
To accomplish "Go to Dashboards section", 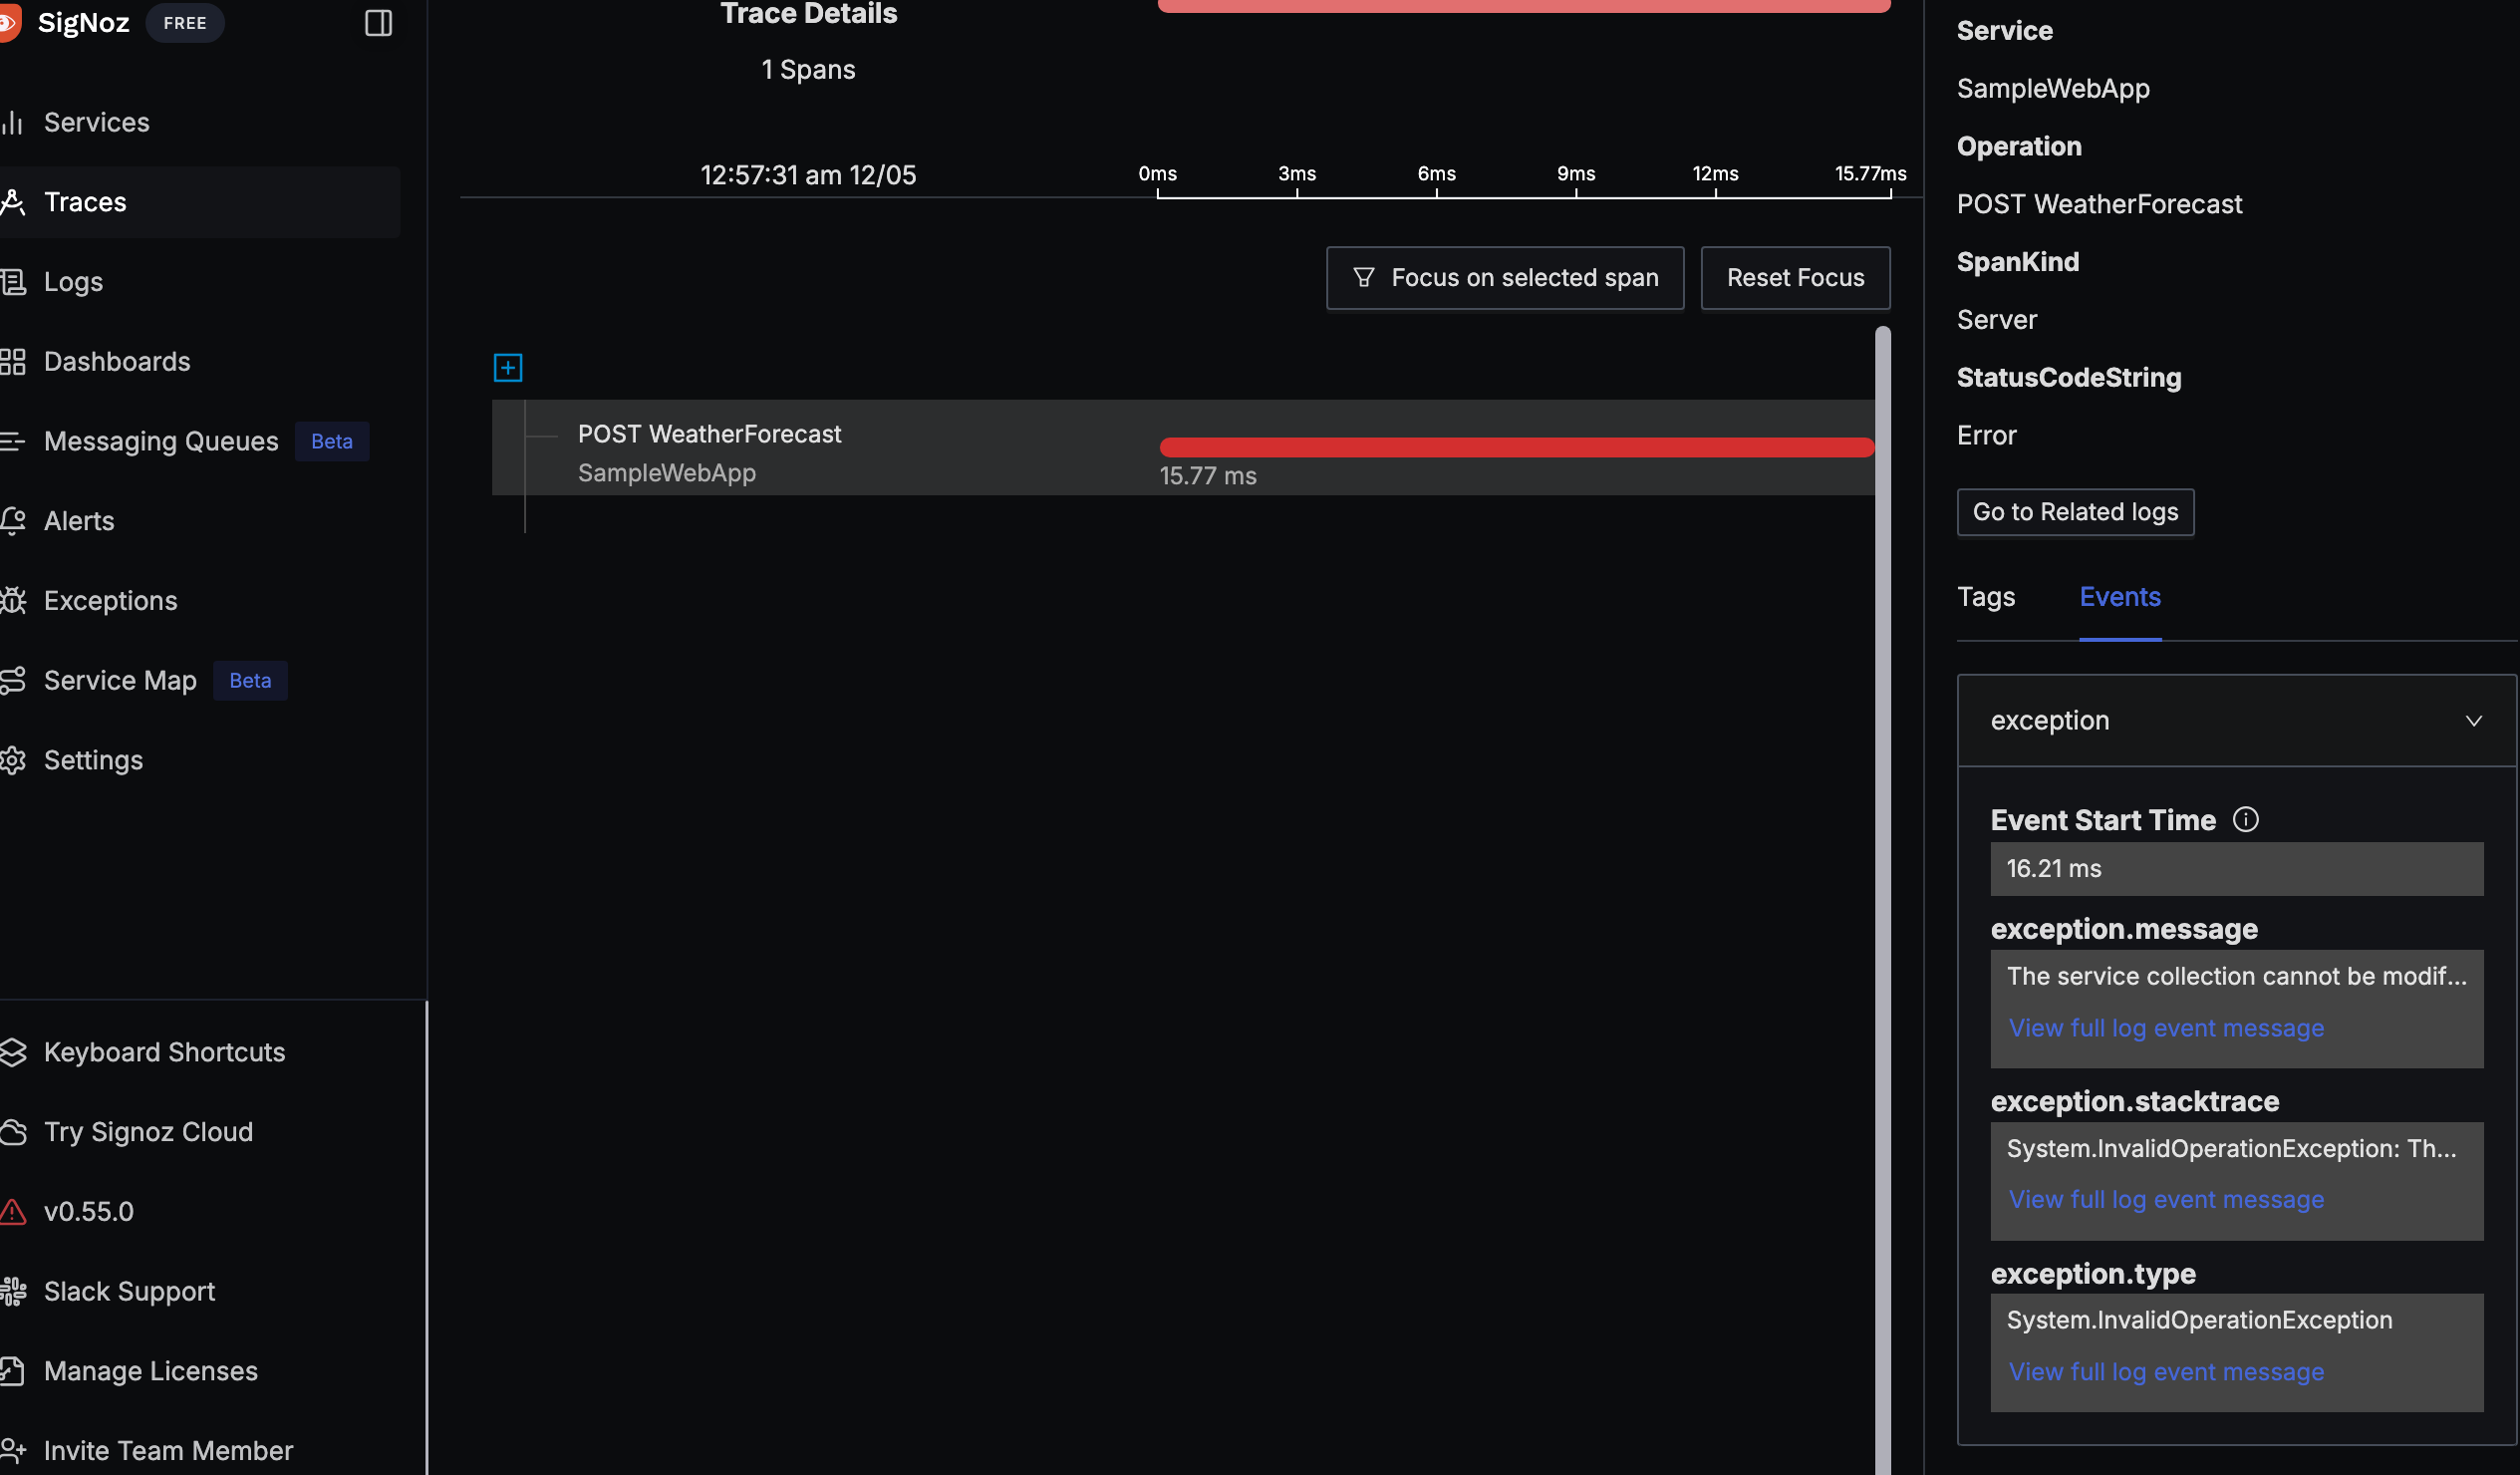I will click(116, 361).
